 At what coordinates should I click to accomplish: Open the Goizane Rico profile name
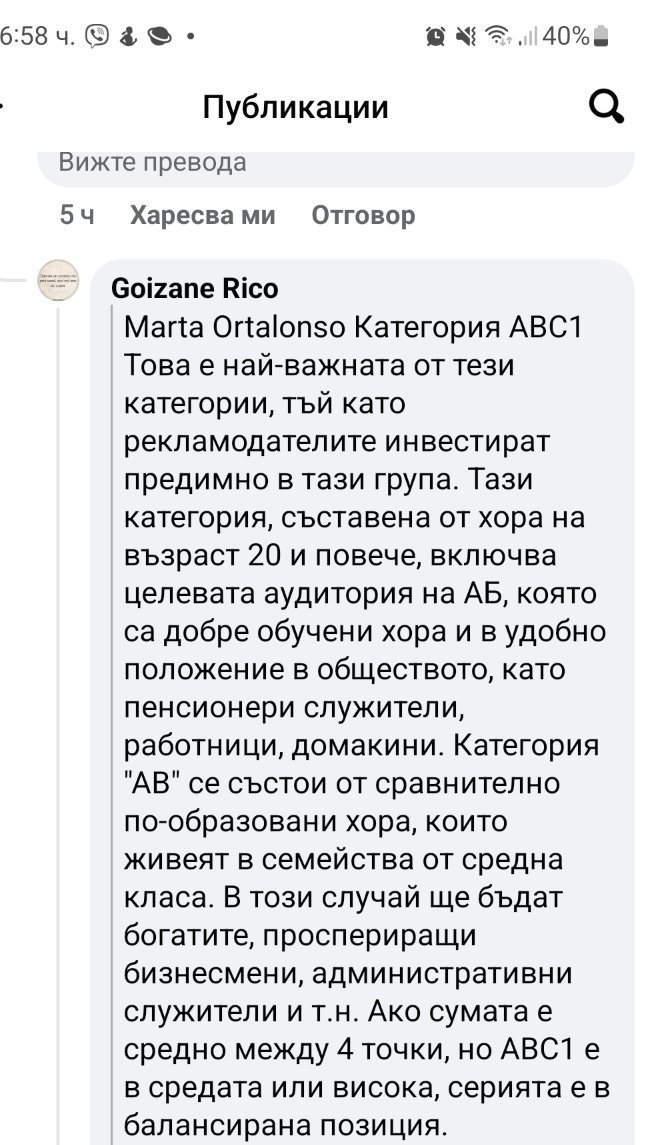(x=194, y=288)
